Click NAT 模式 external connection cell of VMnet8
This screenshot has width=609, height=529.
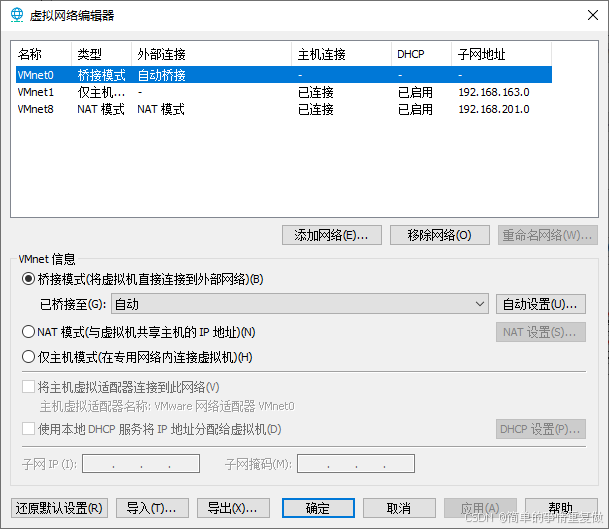click(x=161, y=109)
